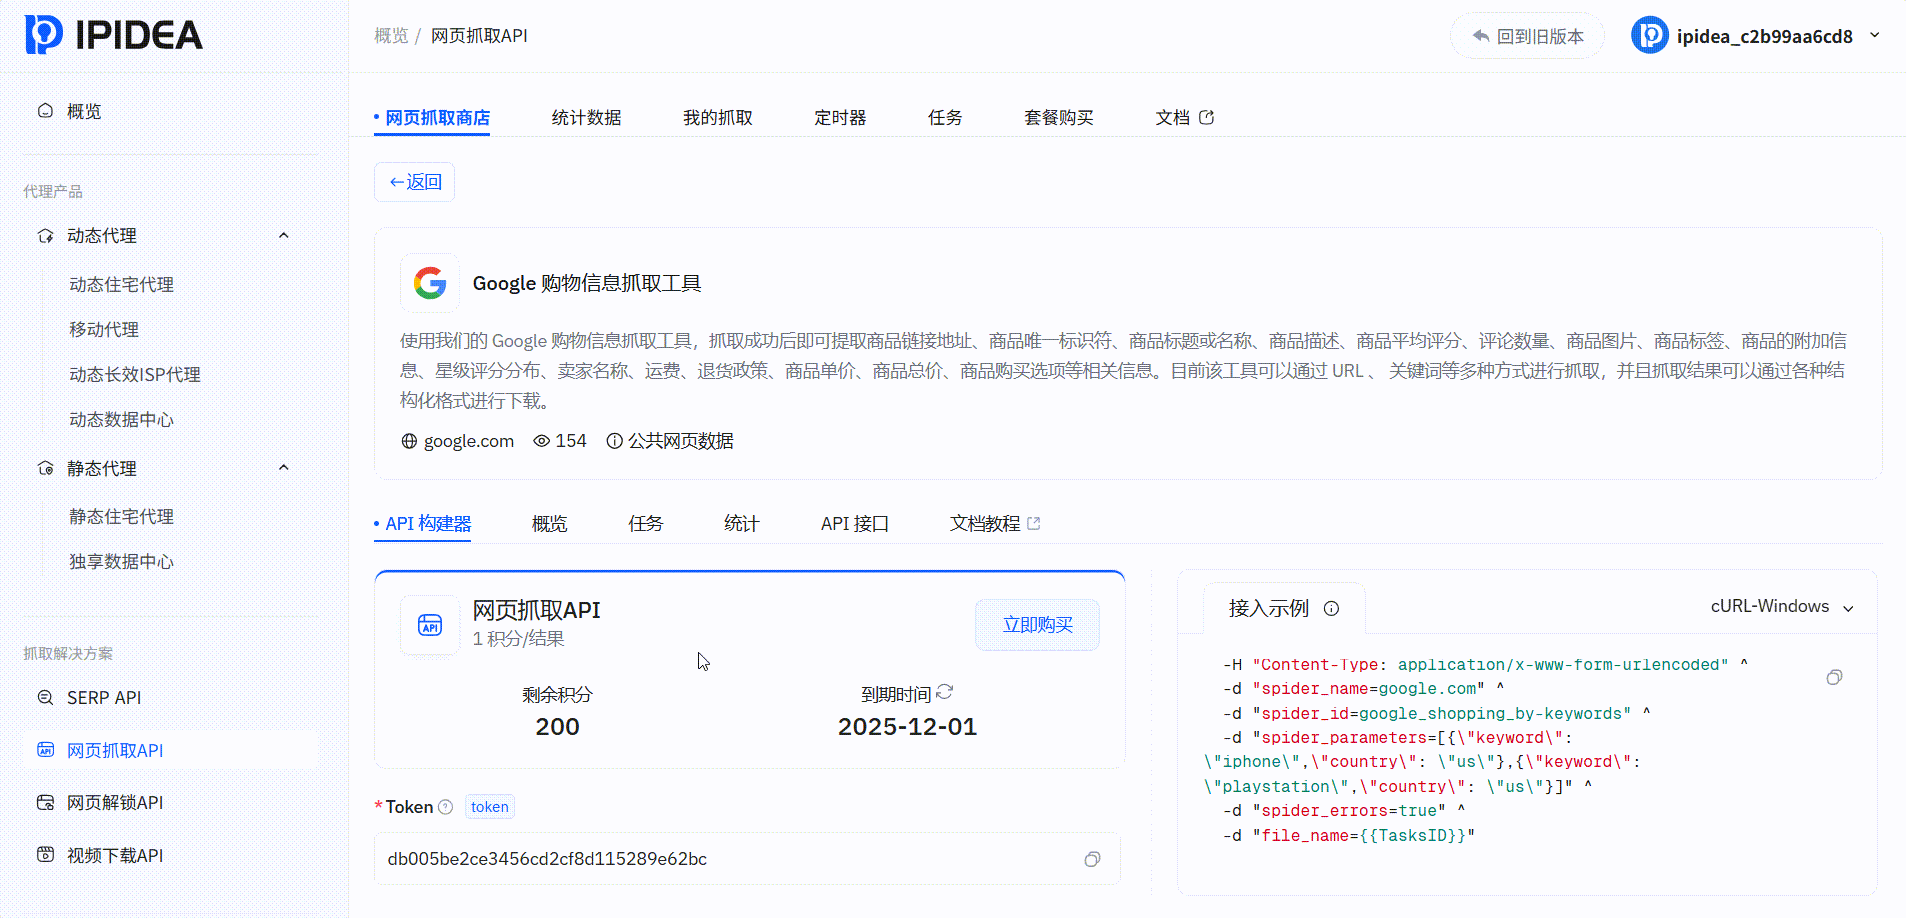The height and width of the screenshot is (918, 1906).
Task: Click the 视频下载API sidebar icon
Action: tap(45, 855)
